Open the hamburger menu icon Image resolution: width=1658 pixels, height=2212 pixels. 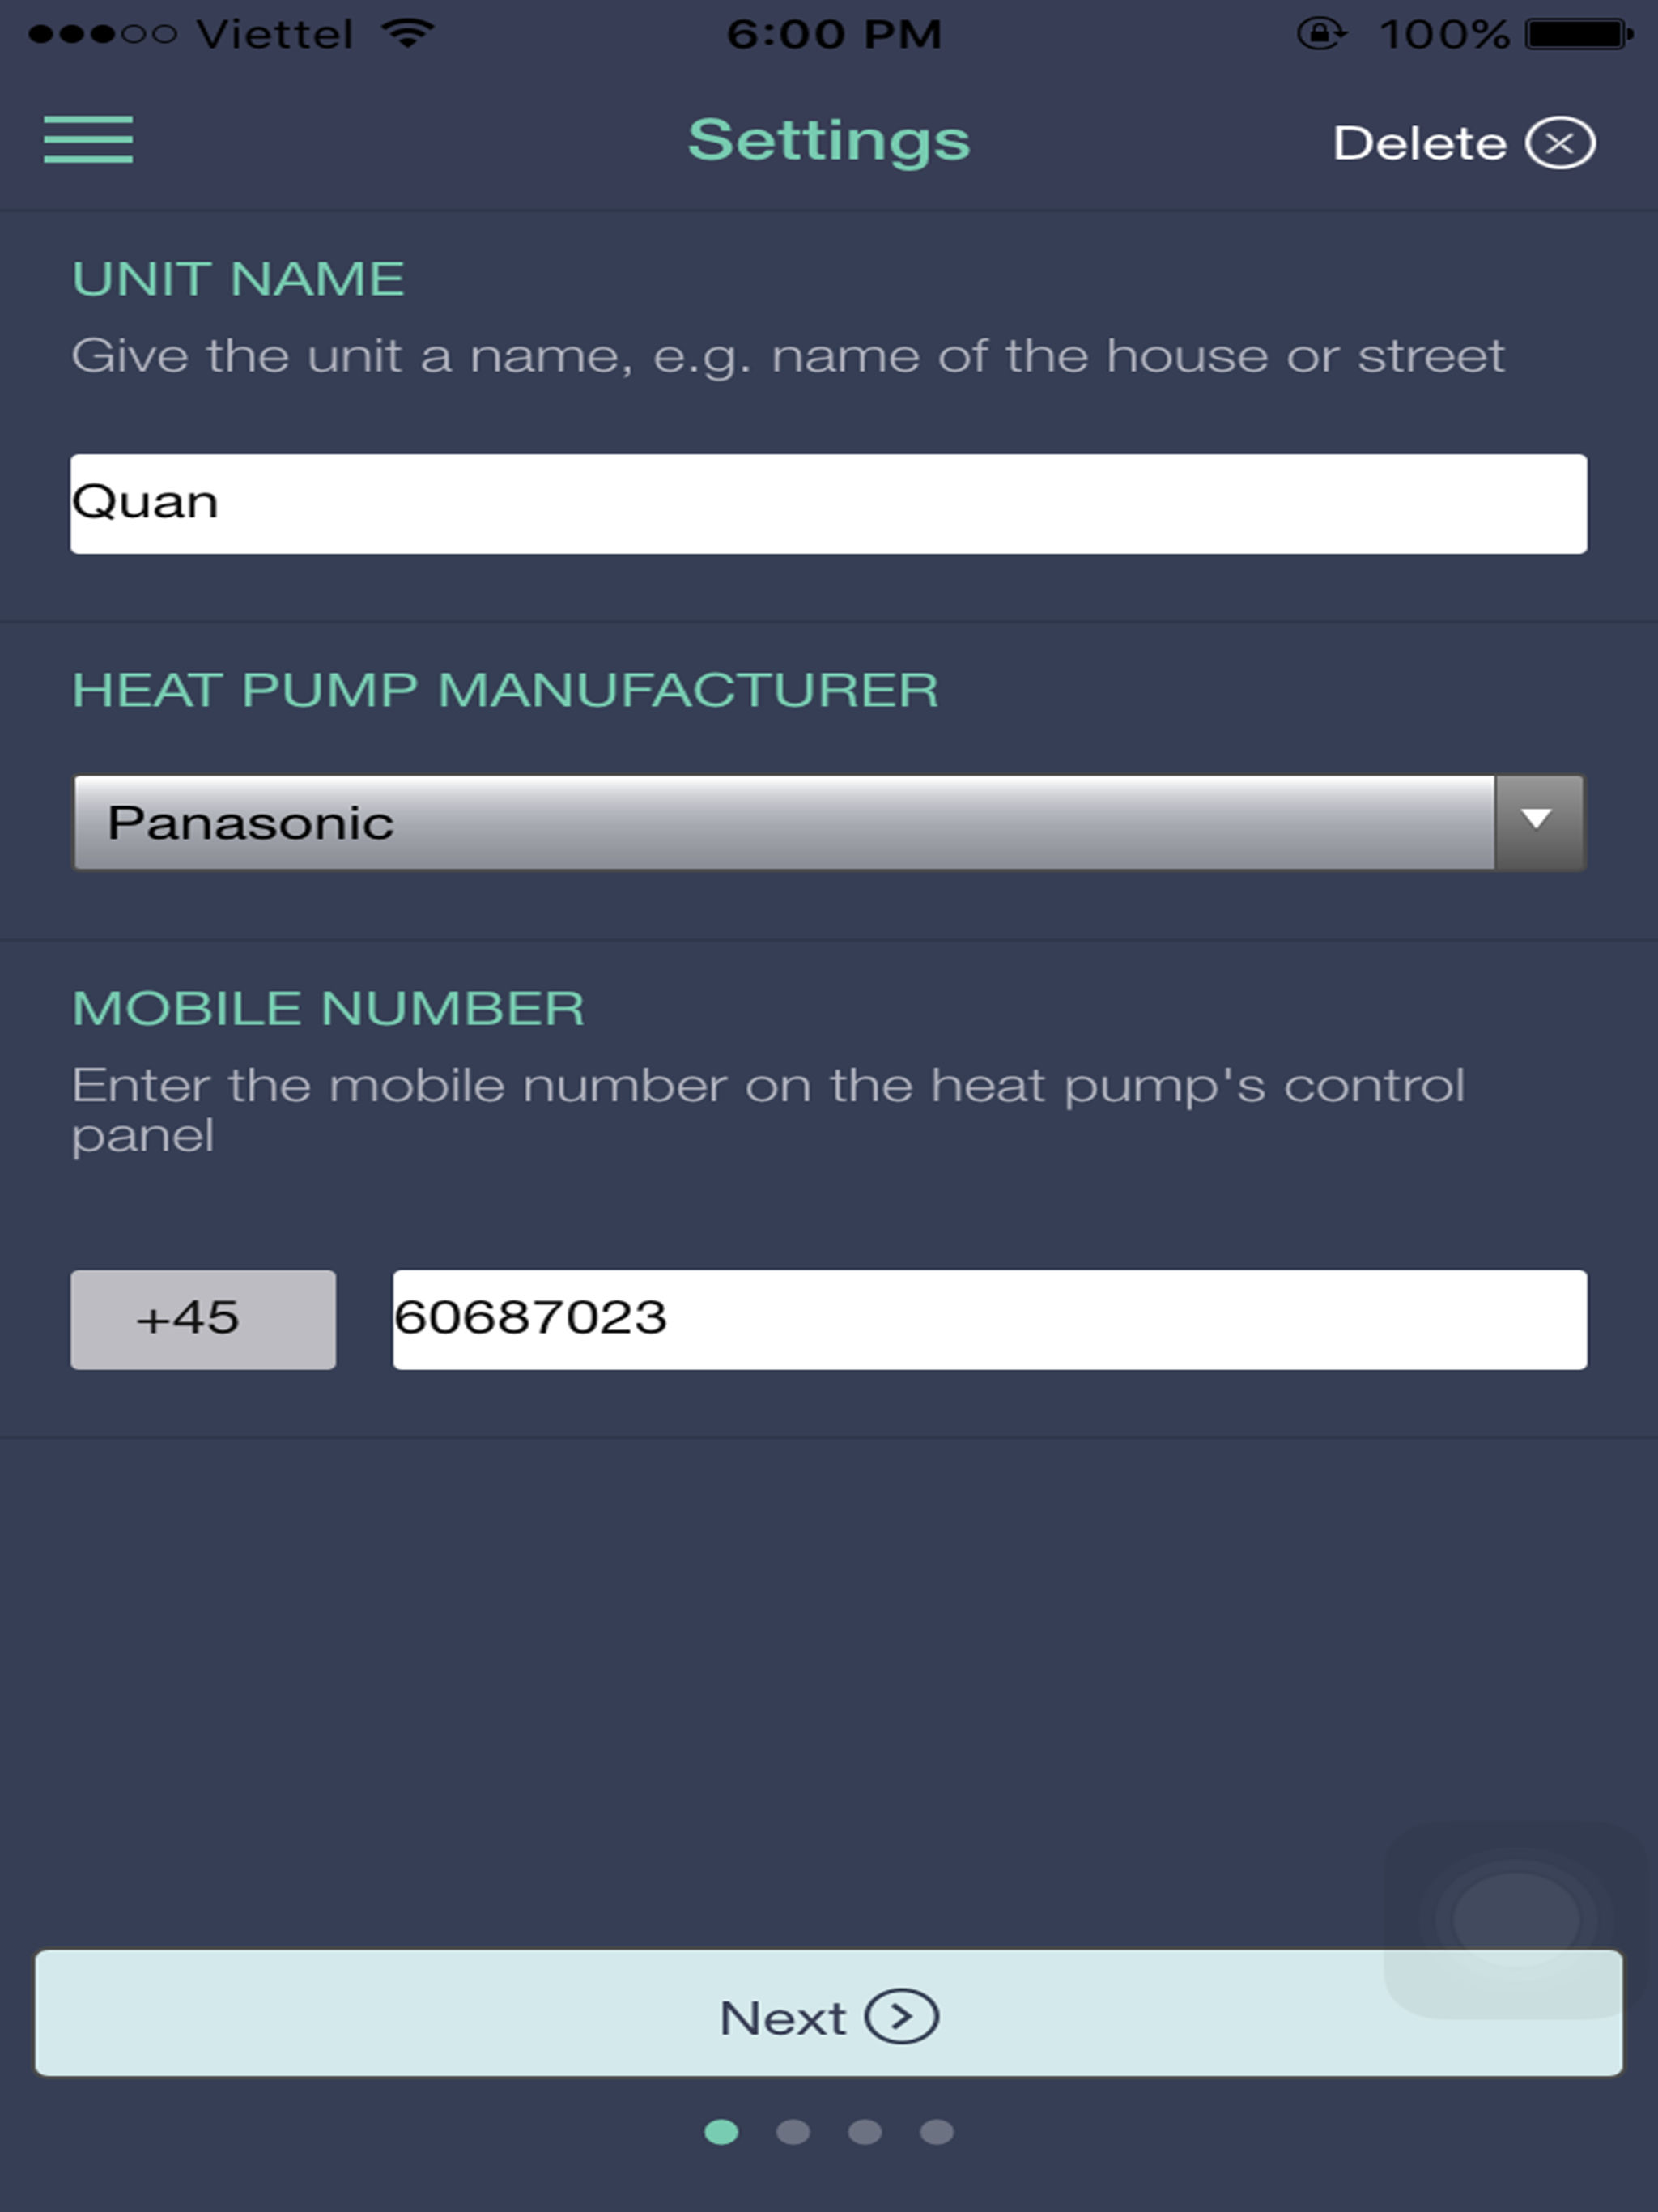tap(88, 139)
